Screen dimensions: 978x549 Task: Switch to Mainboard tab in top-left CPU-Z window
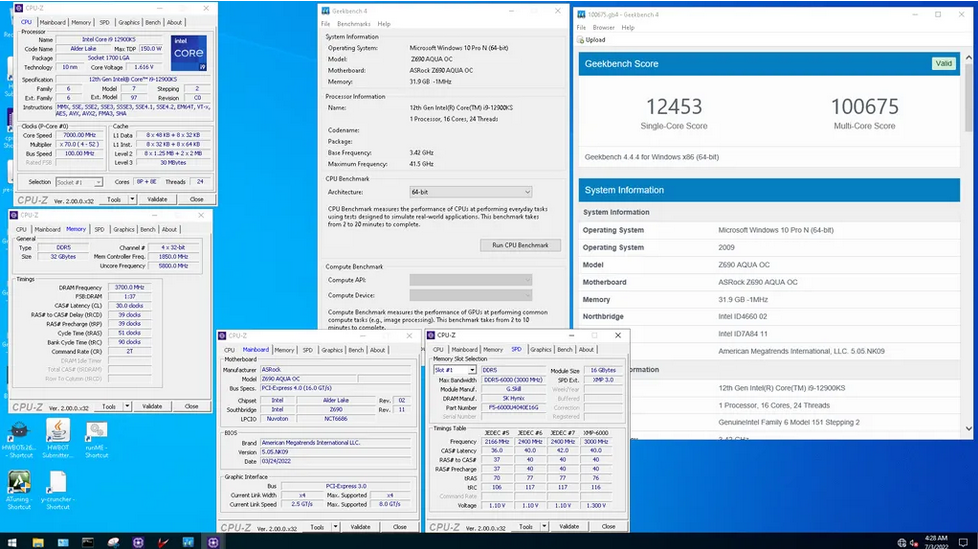(x=52, y=22)
